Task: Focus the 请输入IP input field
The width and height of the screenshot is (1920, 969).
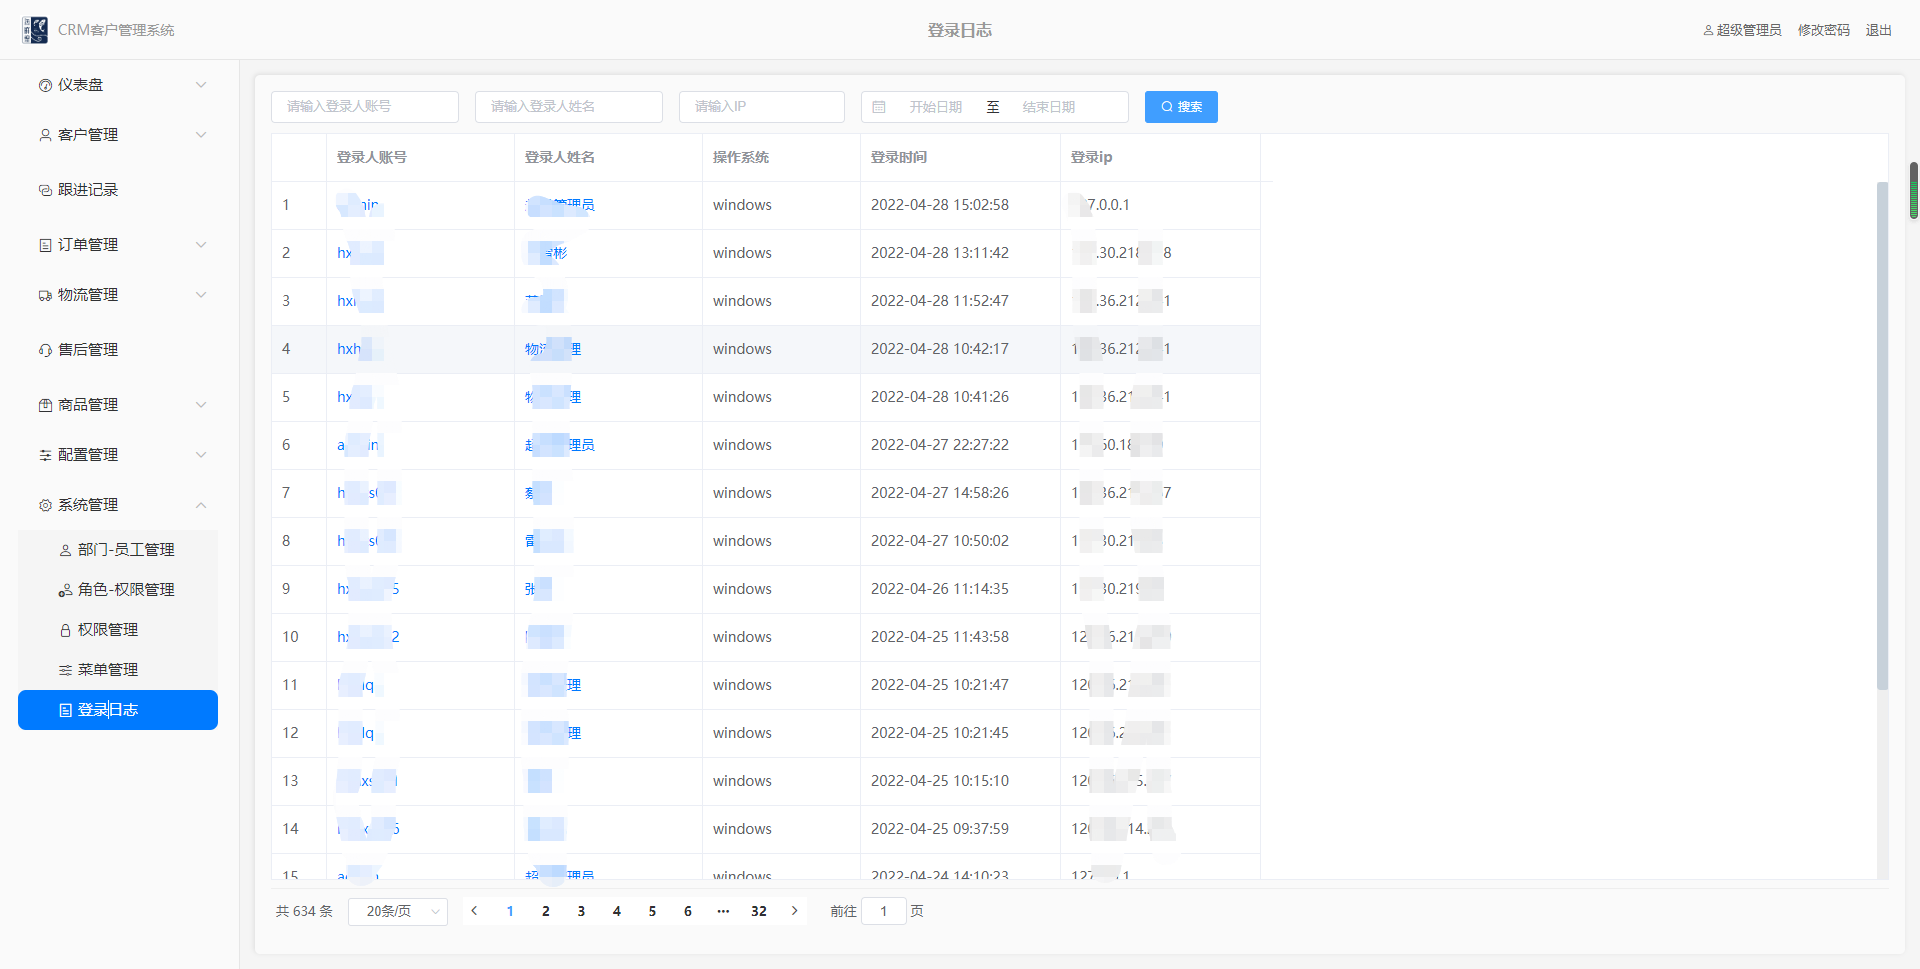Action: [762, 107]
